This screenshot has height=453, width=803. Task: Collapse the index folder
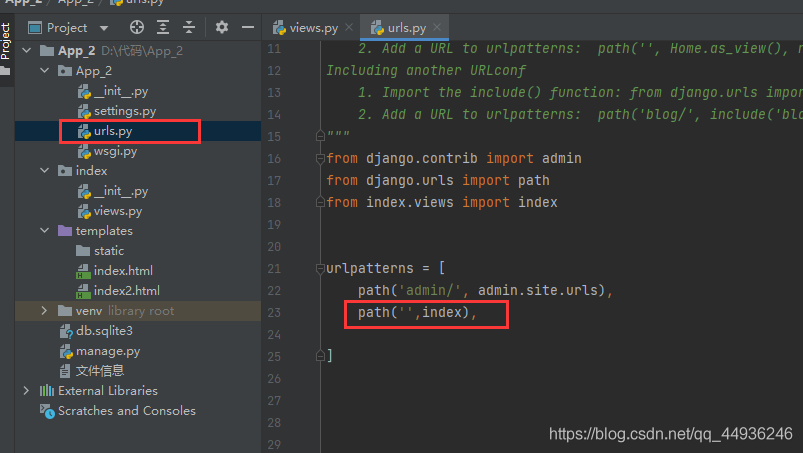[x=45, y=170]
